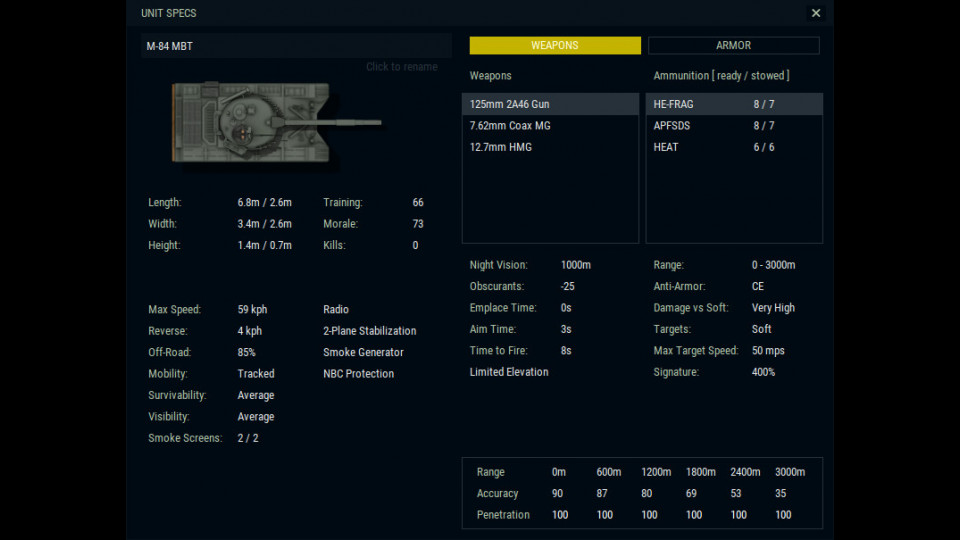Click the NBC Protection entry

(x=358, y=373)
